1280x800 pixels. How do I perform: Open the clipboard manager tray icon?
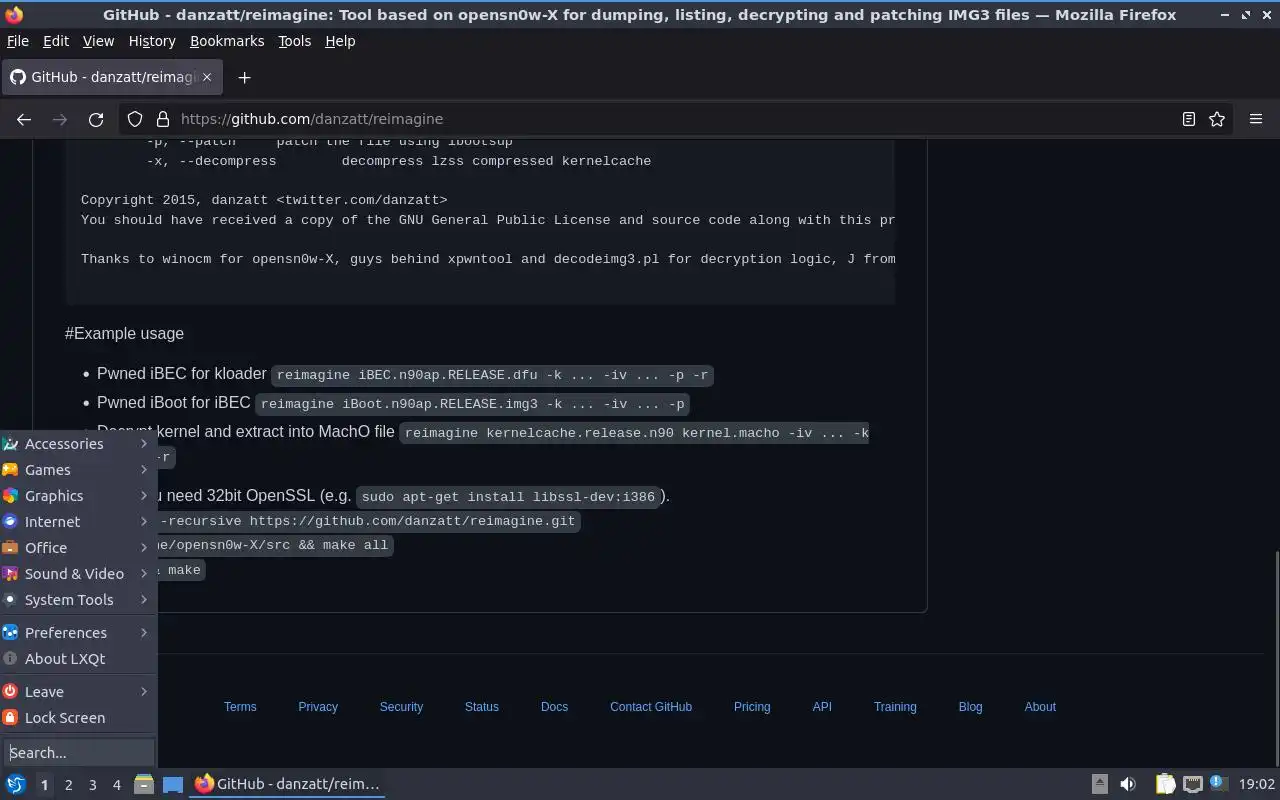[1165, 784]
